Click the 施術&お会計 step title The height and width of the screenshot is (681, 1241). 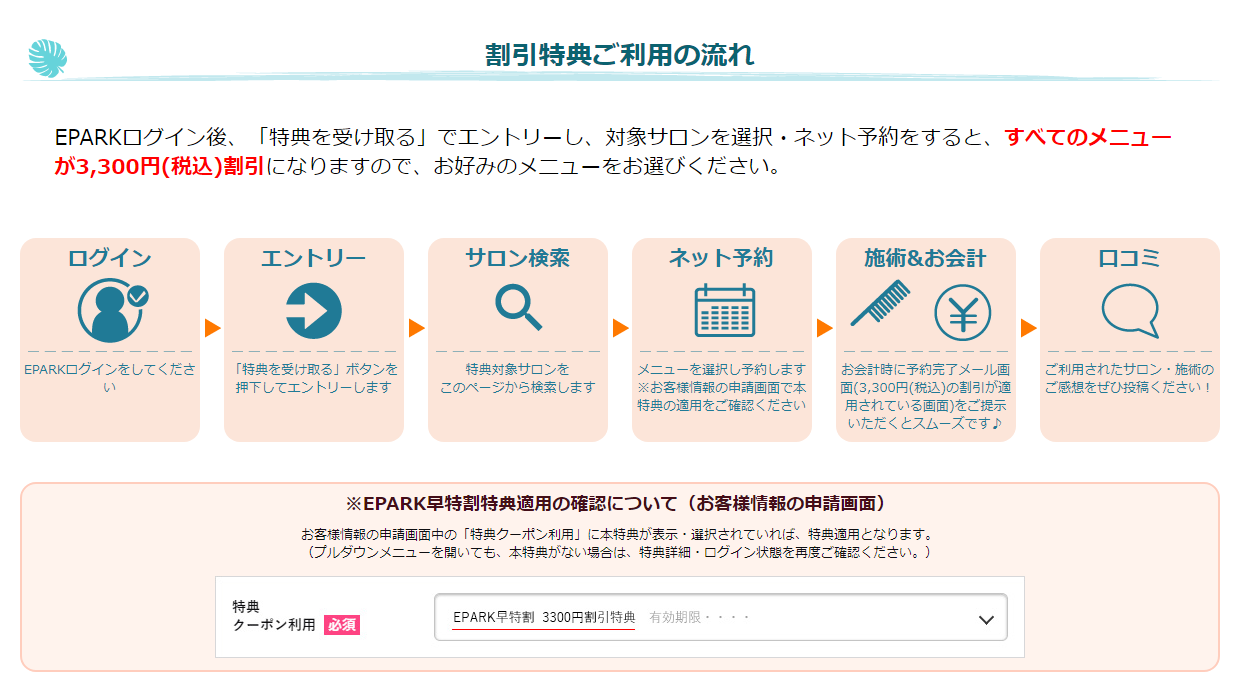point(926,258)
